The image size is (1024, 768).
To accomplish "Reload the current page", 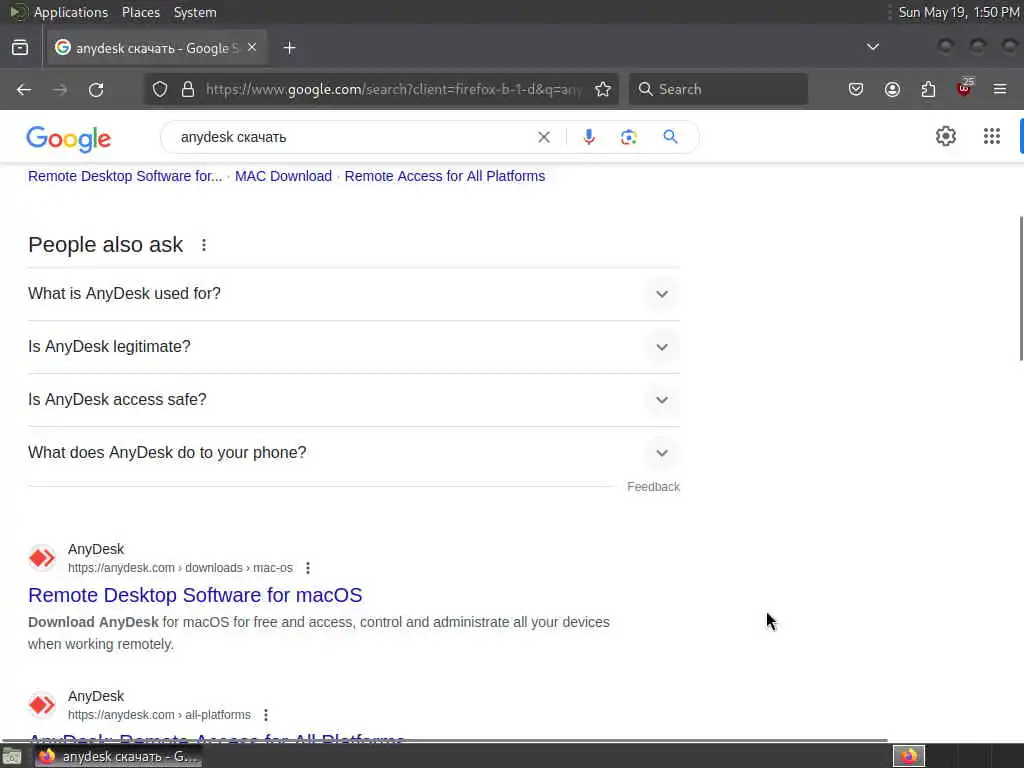I will pos(96,89).
